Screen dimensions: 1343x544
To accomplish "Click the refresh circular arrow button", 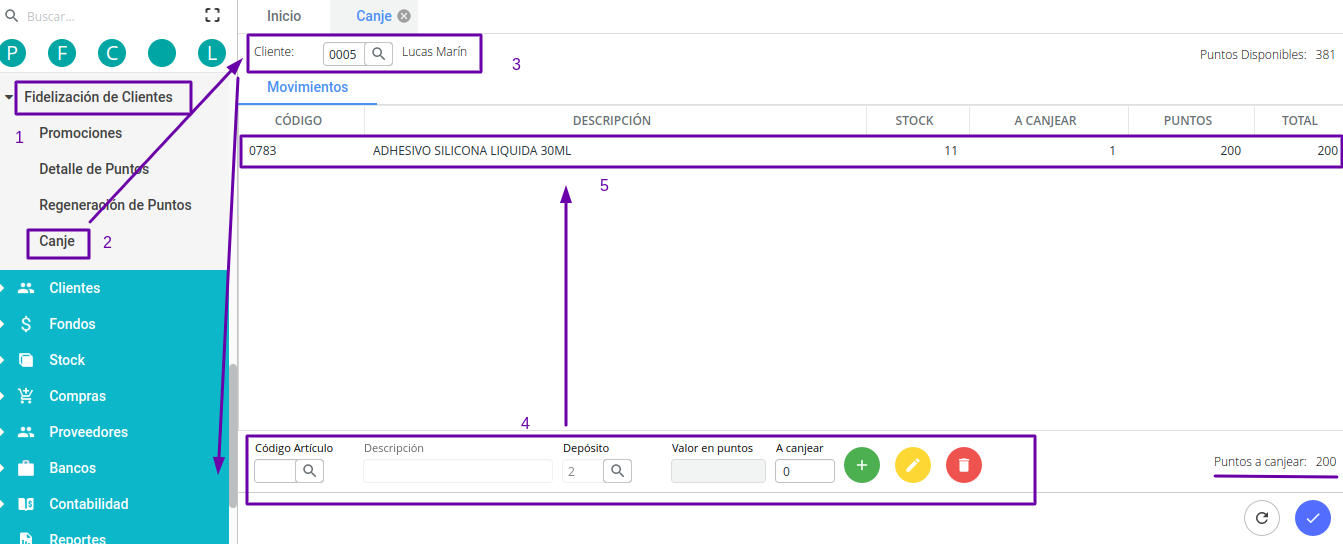I will coord(1262,518).
